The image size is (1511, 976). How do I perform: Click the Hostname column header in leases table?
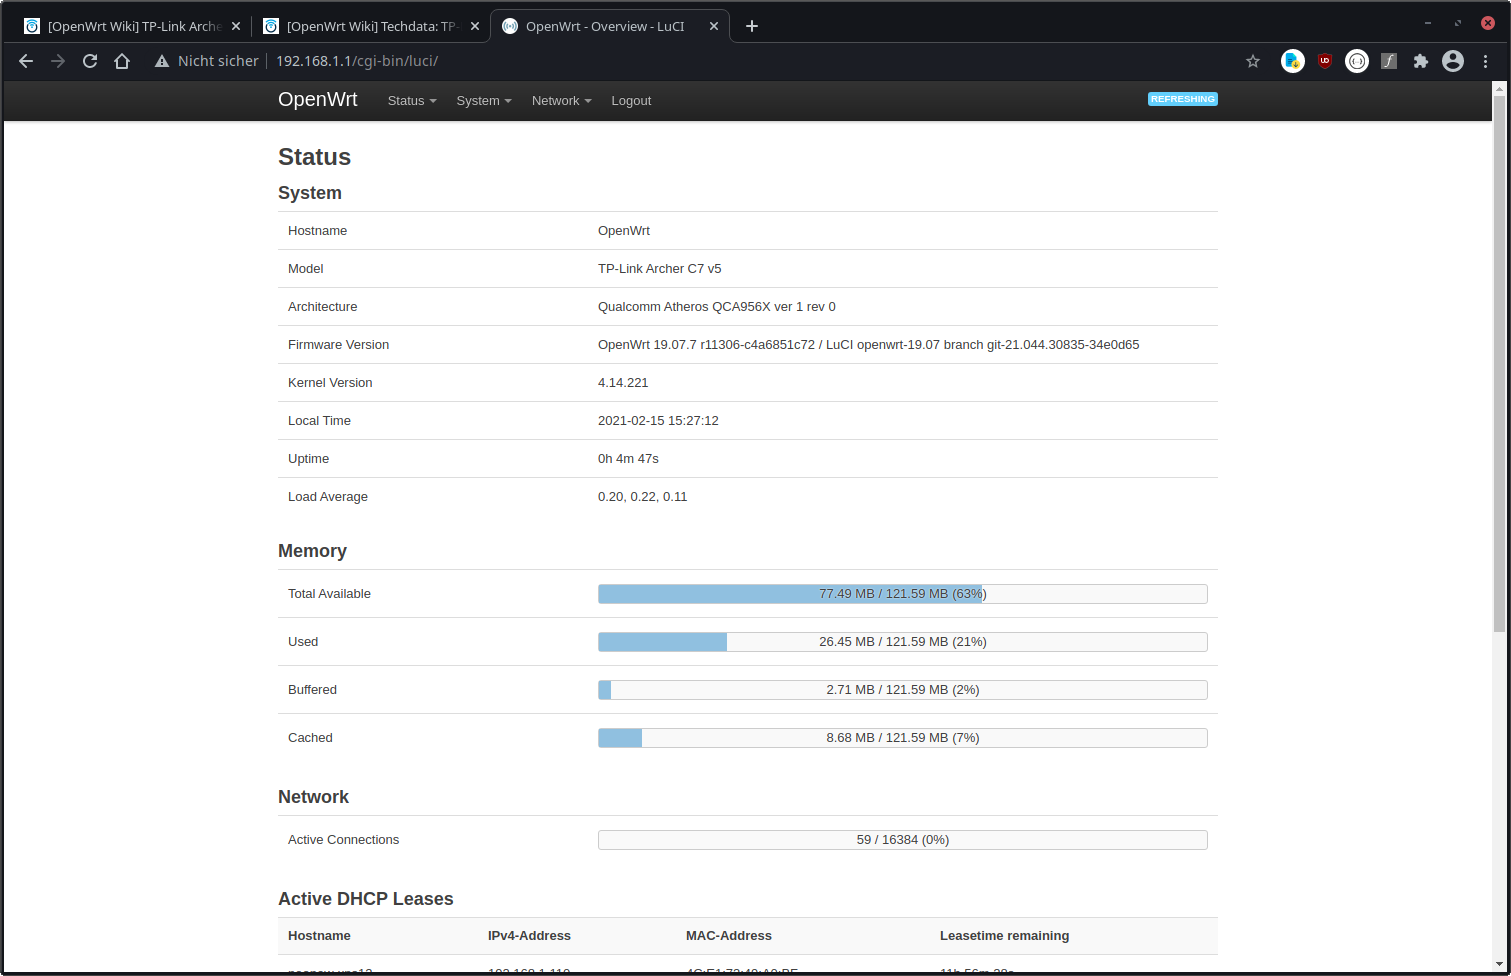tap(319, 936)
